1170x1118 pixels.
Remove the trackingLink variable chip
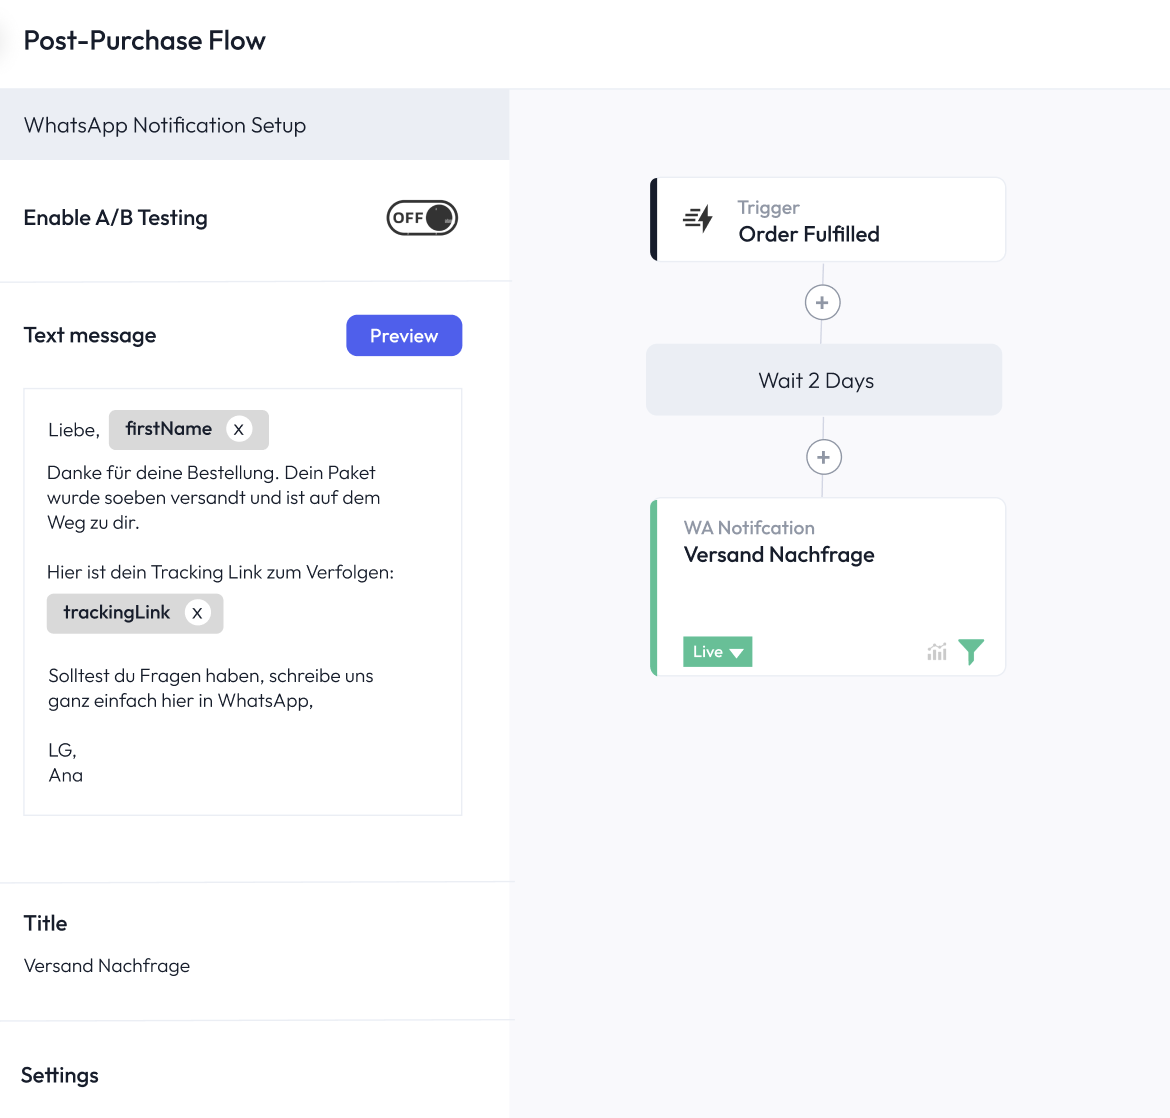197,613
